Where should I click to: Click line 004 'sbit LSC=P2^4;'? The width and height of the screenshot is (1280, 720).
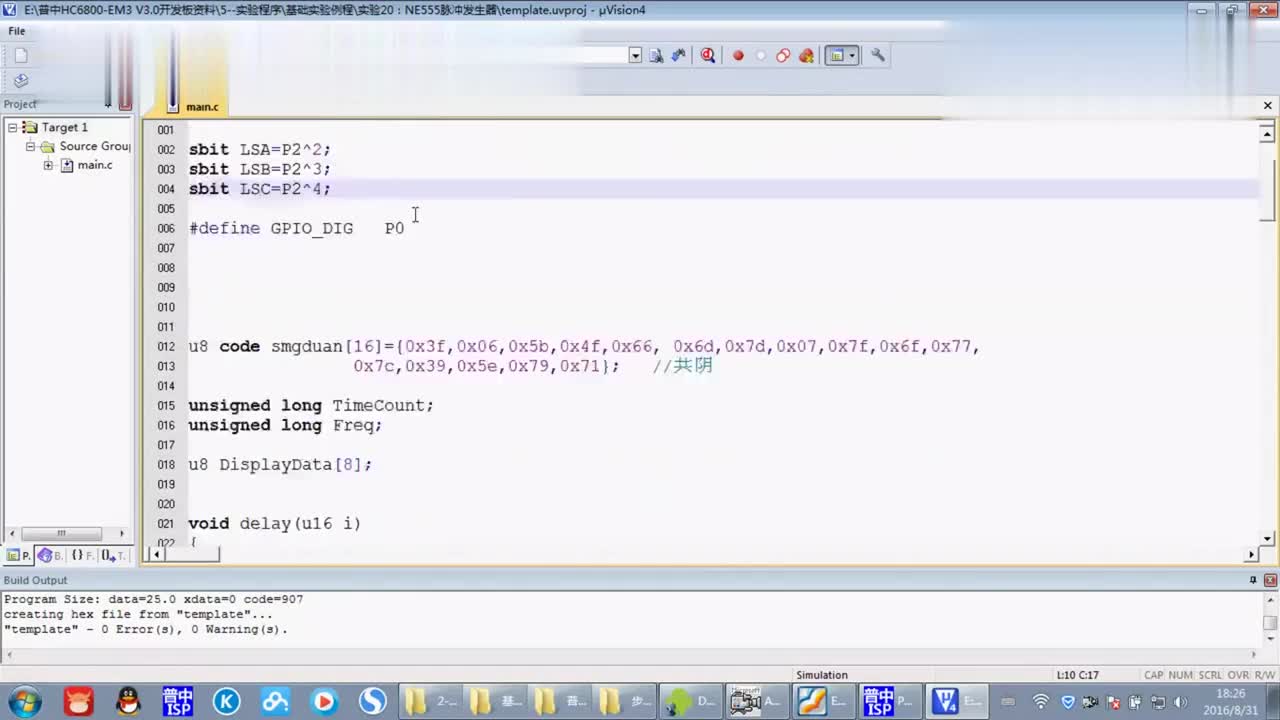pos(260,189)
